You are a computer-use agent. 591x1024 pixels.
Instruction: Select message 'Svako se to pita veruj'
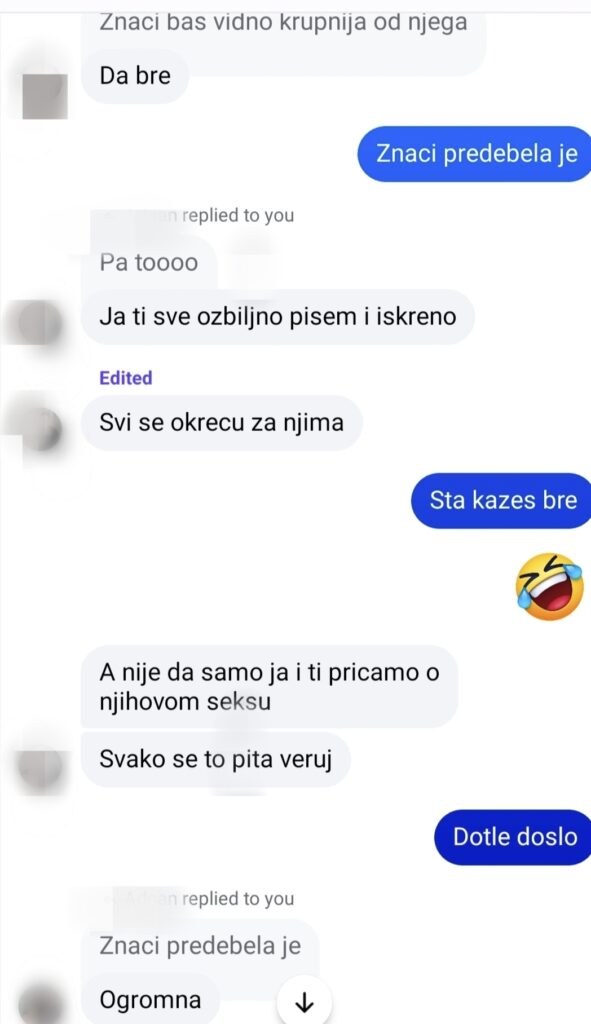tap(216, 760)
